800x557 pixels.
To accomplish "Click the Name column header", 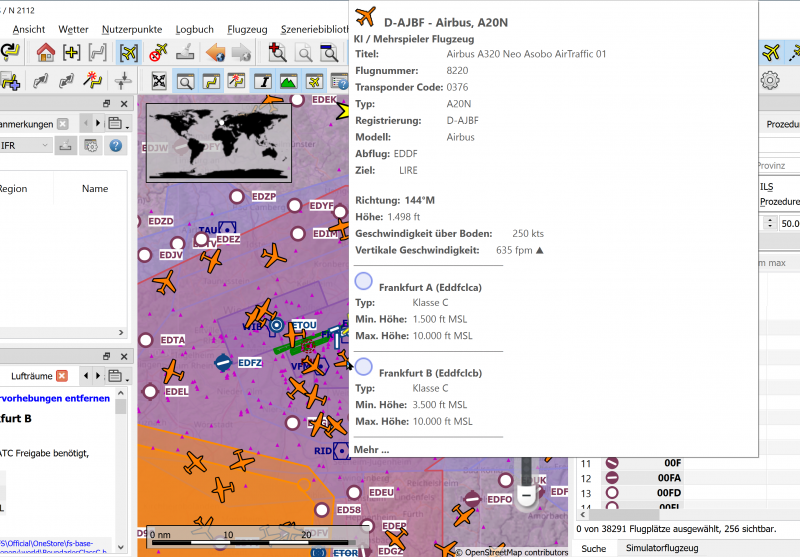I will point(95,189).
